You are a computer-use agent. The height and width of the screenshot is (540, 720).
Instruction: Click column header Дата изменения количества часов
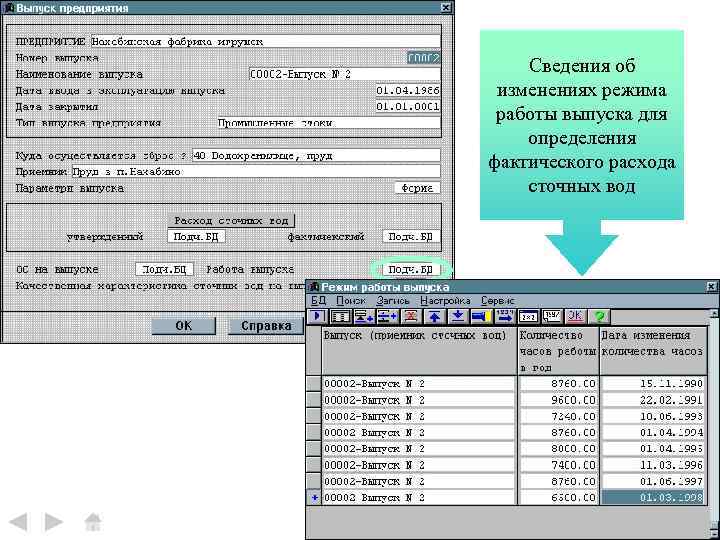653,351
